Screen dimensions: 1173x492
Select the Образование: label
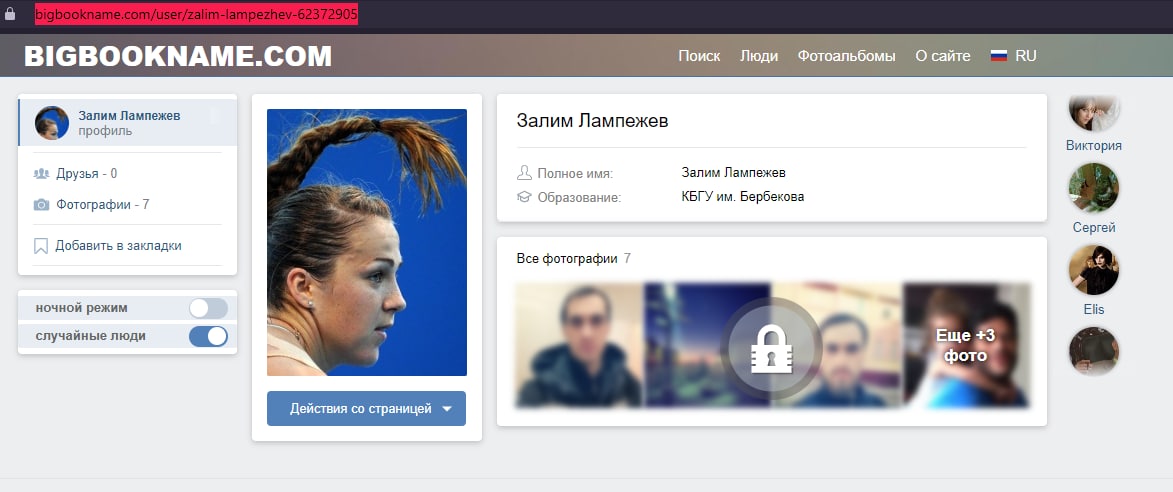click(579, 197)
